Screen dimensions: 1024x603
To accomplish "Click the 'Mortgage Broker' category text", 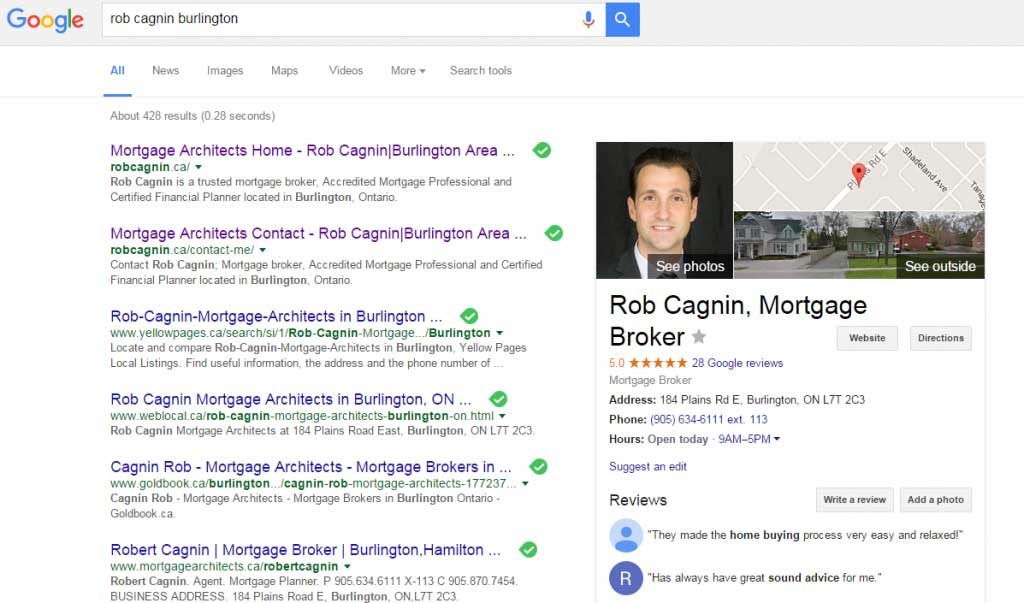I will pyautogui.click(x=650, y=380).
